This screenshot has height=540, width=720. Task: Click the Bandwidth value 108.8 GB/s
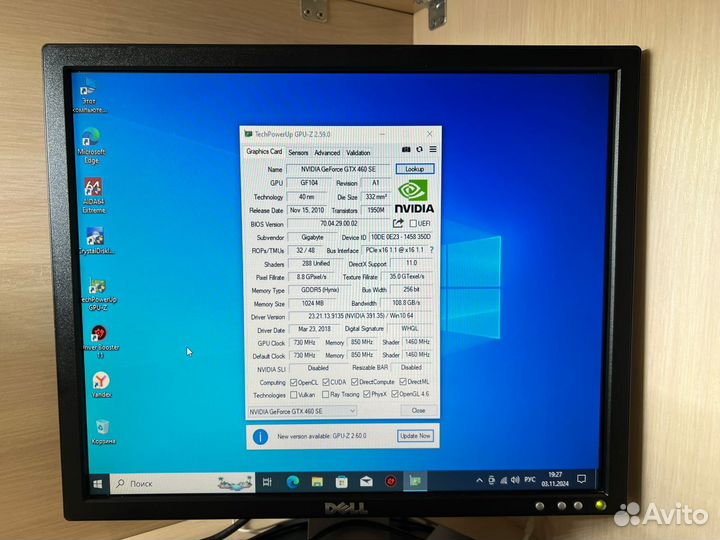point(406,303)
